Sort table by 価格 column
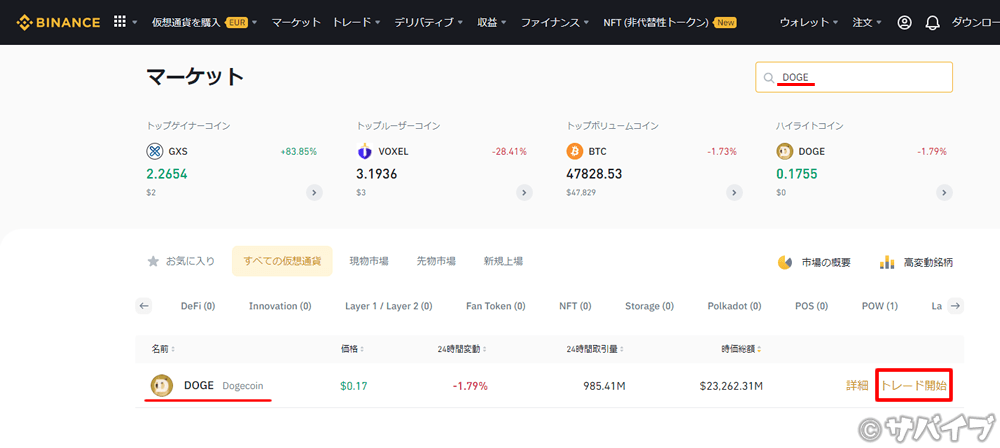The height and width of the screenshot is (448, 1000). (353, 349)
